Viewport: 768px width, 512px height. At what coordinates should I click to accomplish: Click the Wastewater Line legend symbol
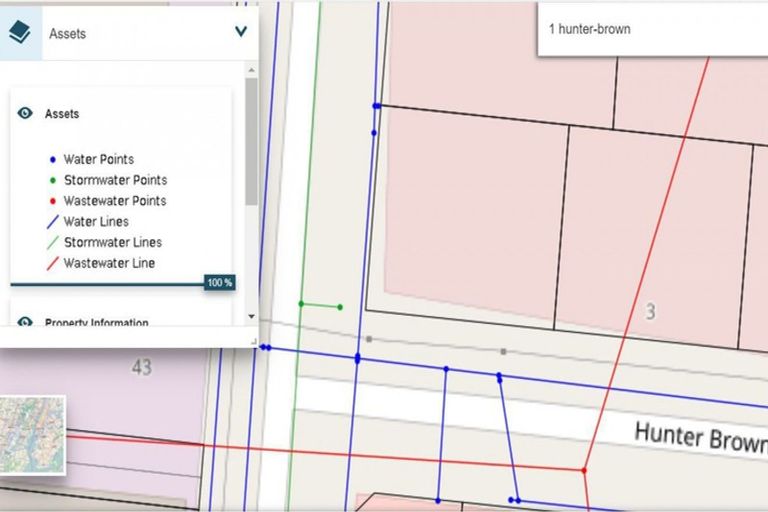pos(52,264)
